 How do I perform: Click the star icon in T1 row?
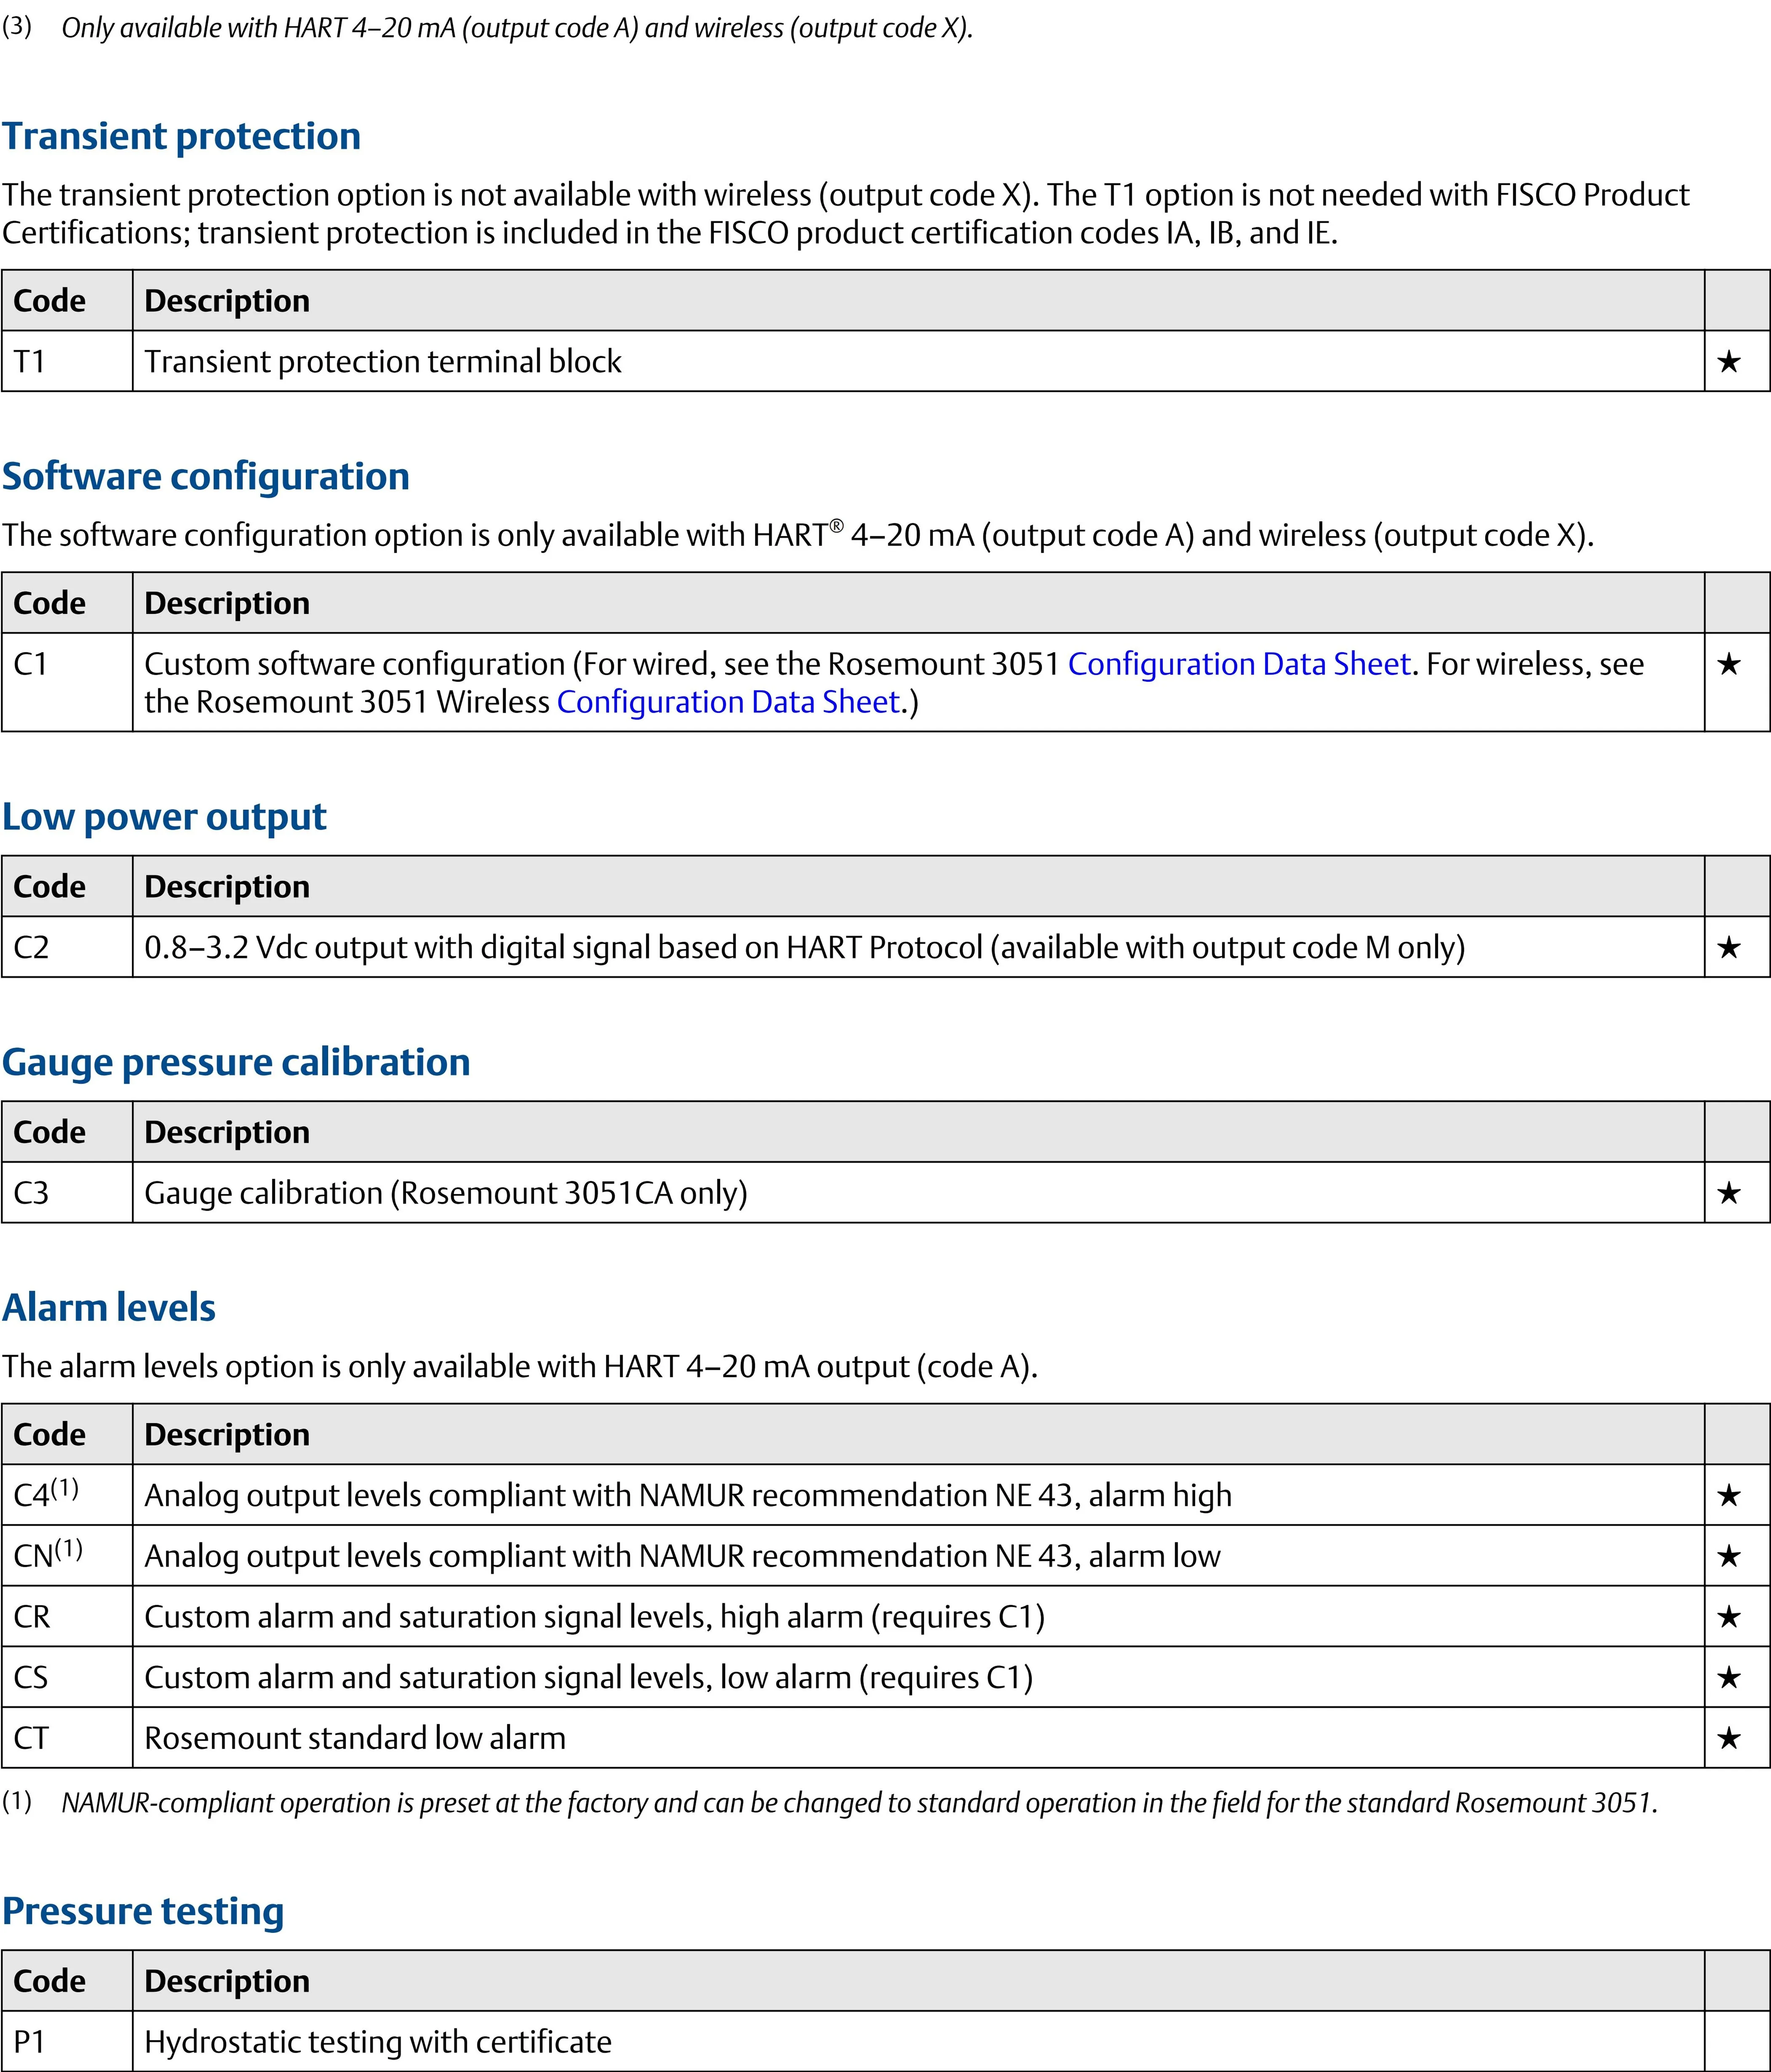(1728, 362)
